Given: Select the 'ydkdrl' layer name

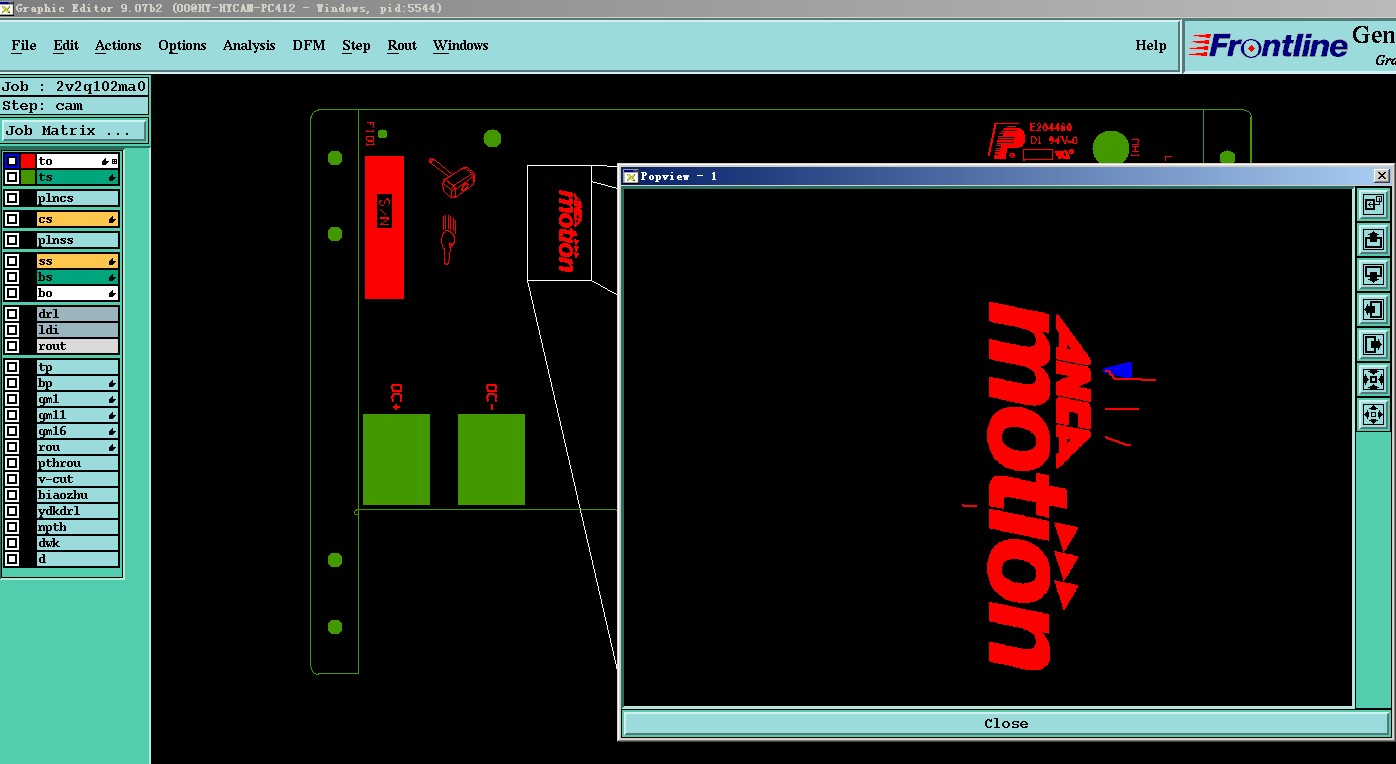Looking at the screenshot, I should coord(78,511).
